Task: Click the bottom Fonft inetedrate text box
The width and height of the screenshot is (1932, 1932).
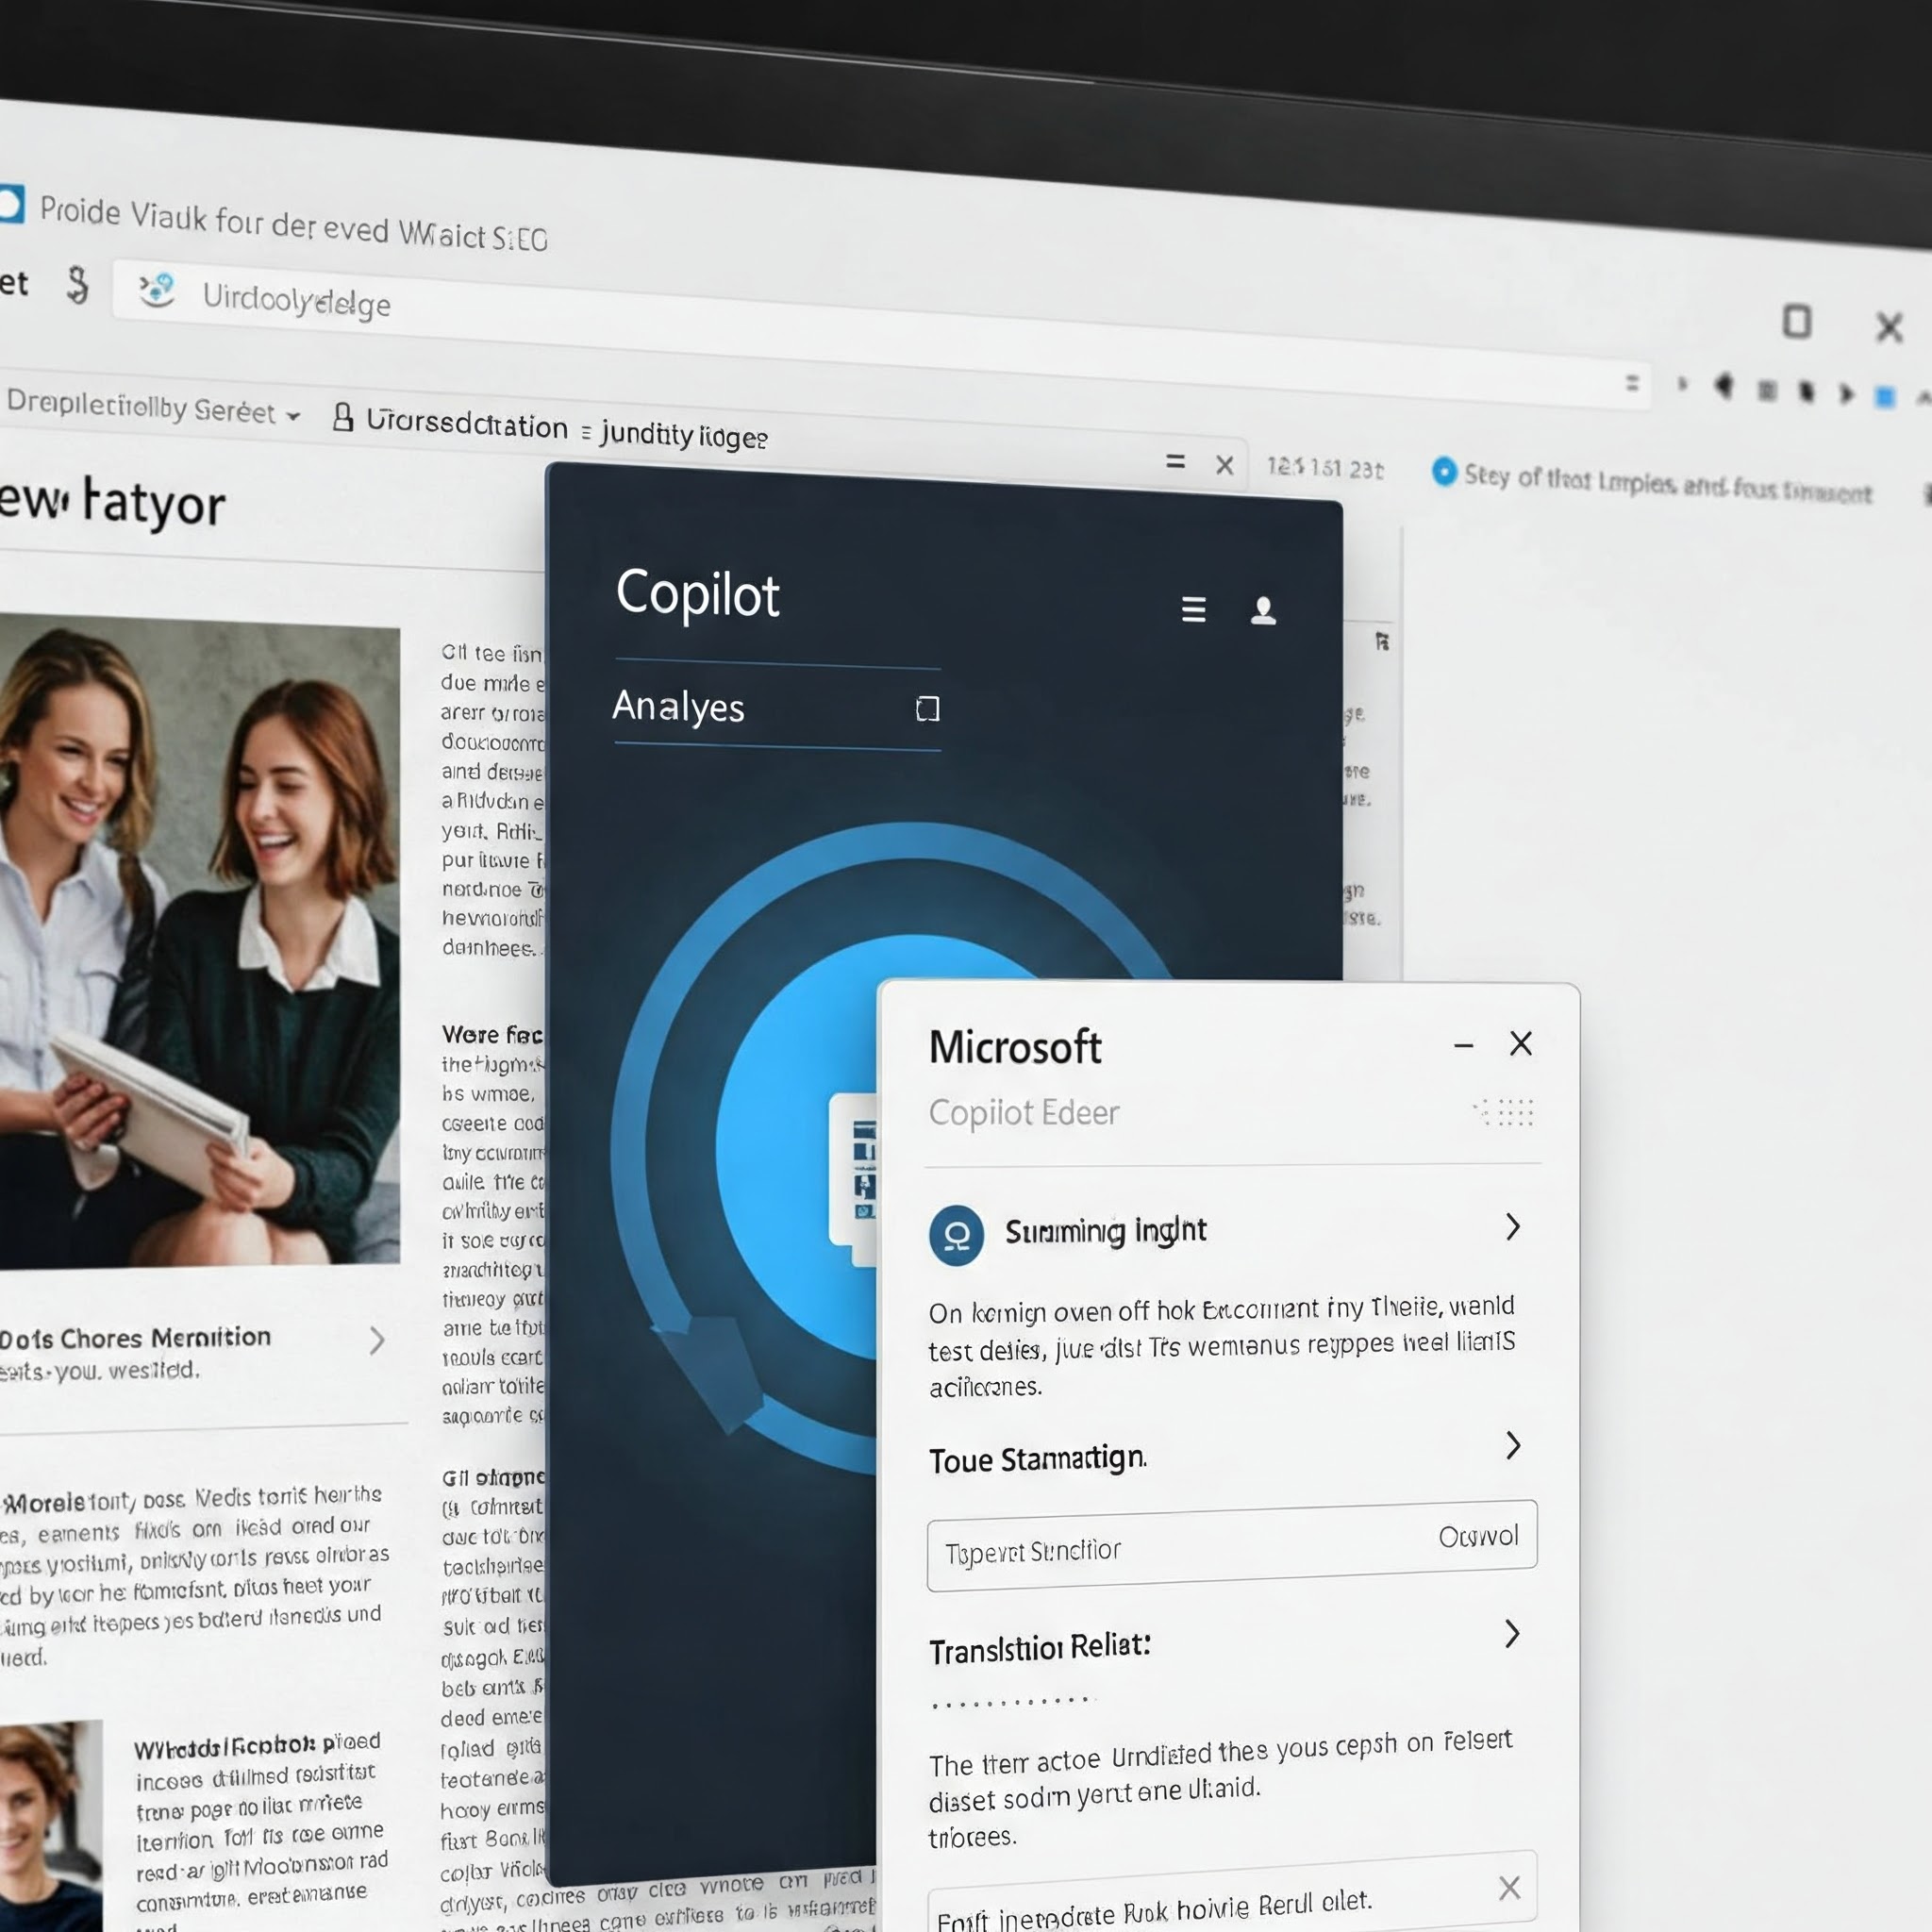Action: pyautogui.click(x=1231, y=1892)
